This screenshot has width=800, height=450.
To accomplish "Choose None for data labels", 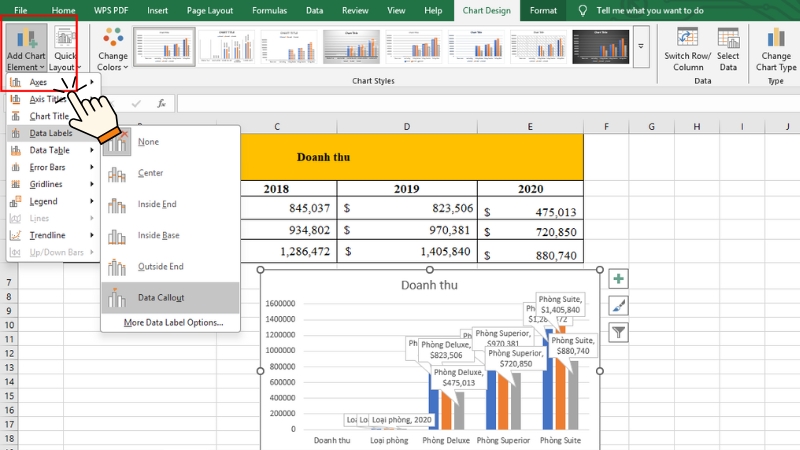I will pyautogui.click(x=170, y=142).
